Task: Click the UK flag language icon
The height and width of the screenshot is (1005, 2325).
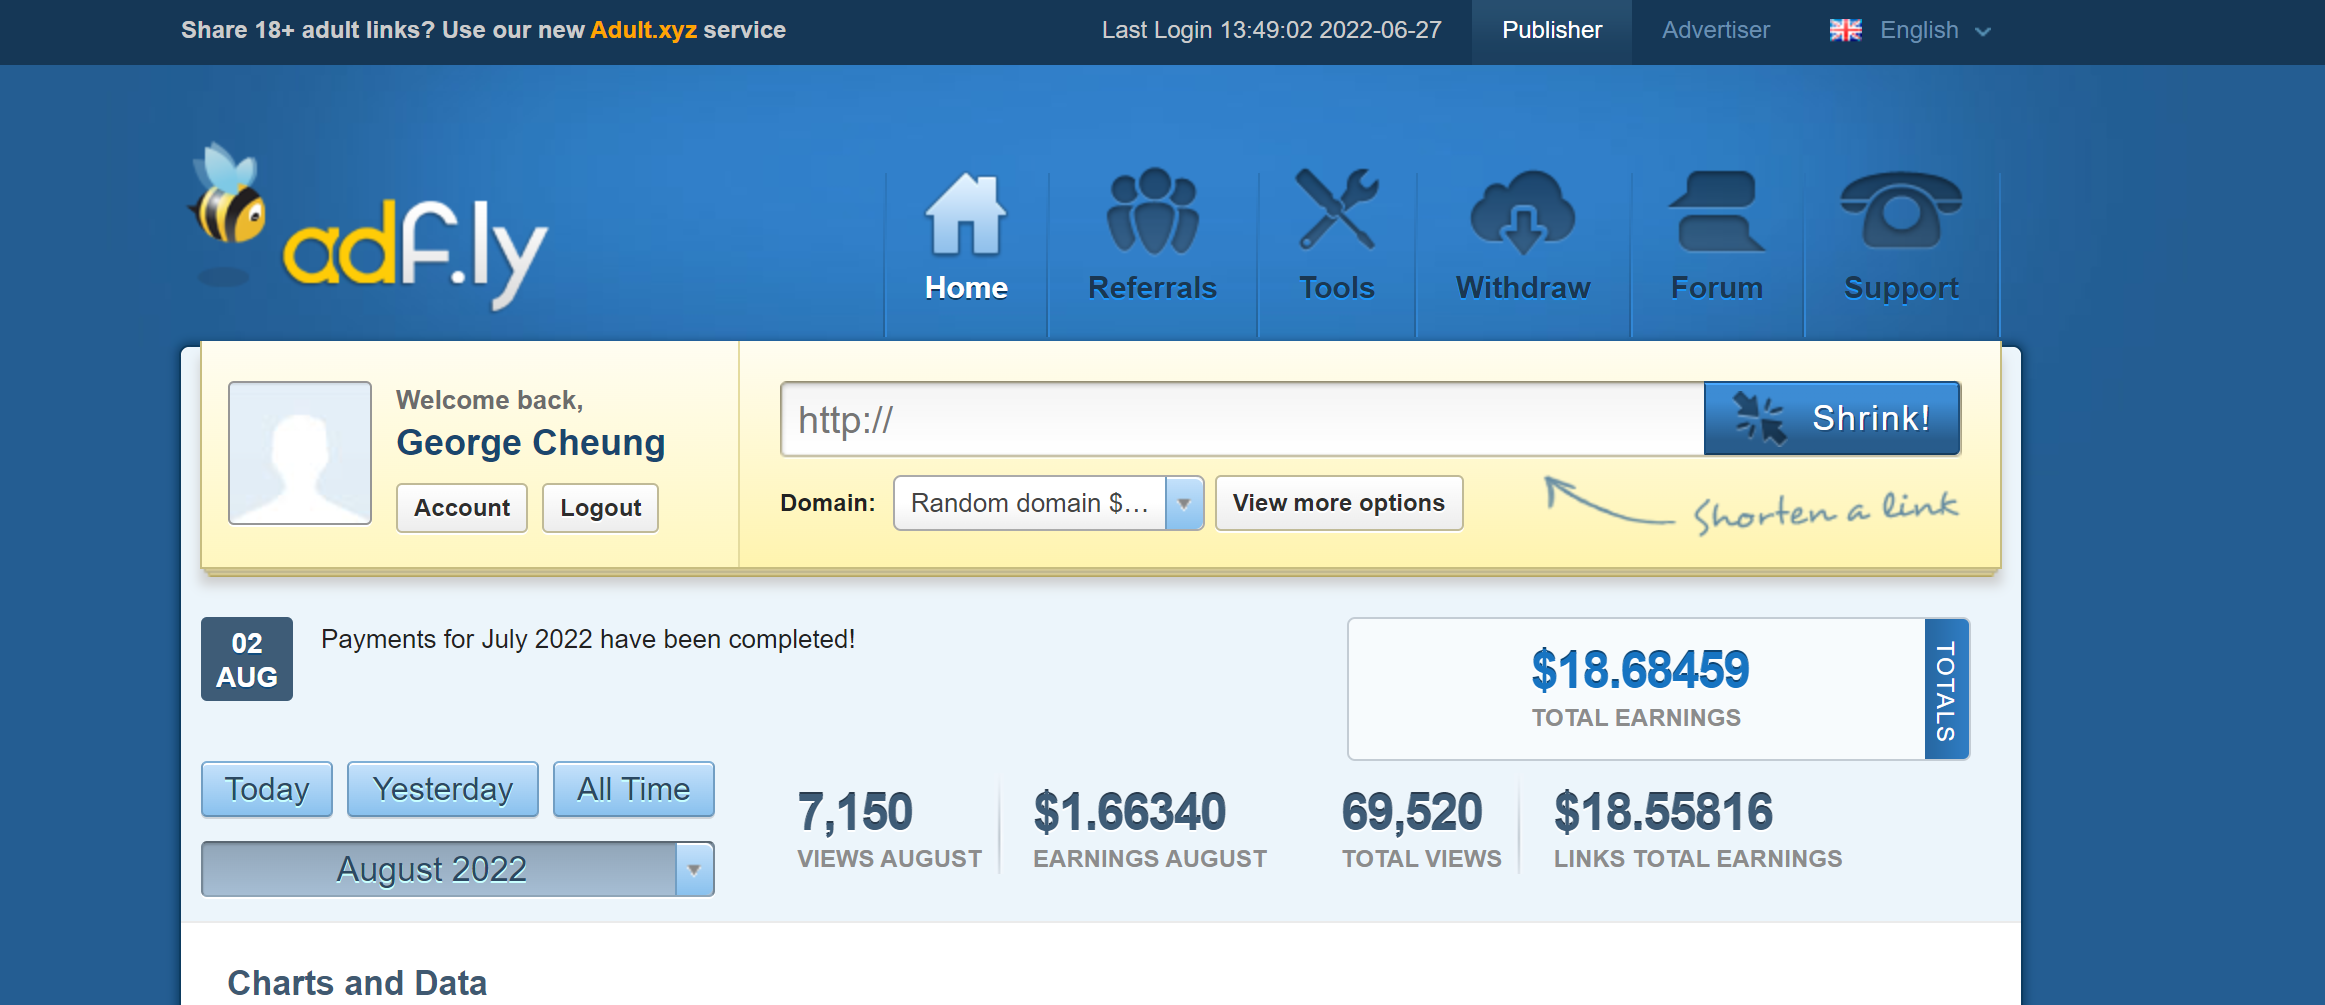Action: point(1846,30)
